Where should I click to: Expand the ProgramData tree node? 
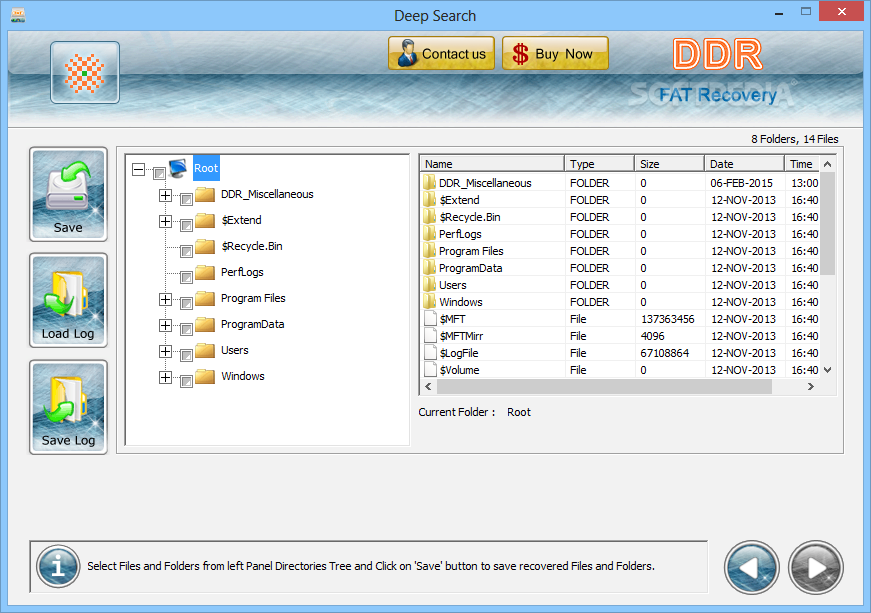tap(165, 325)
